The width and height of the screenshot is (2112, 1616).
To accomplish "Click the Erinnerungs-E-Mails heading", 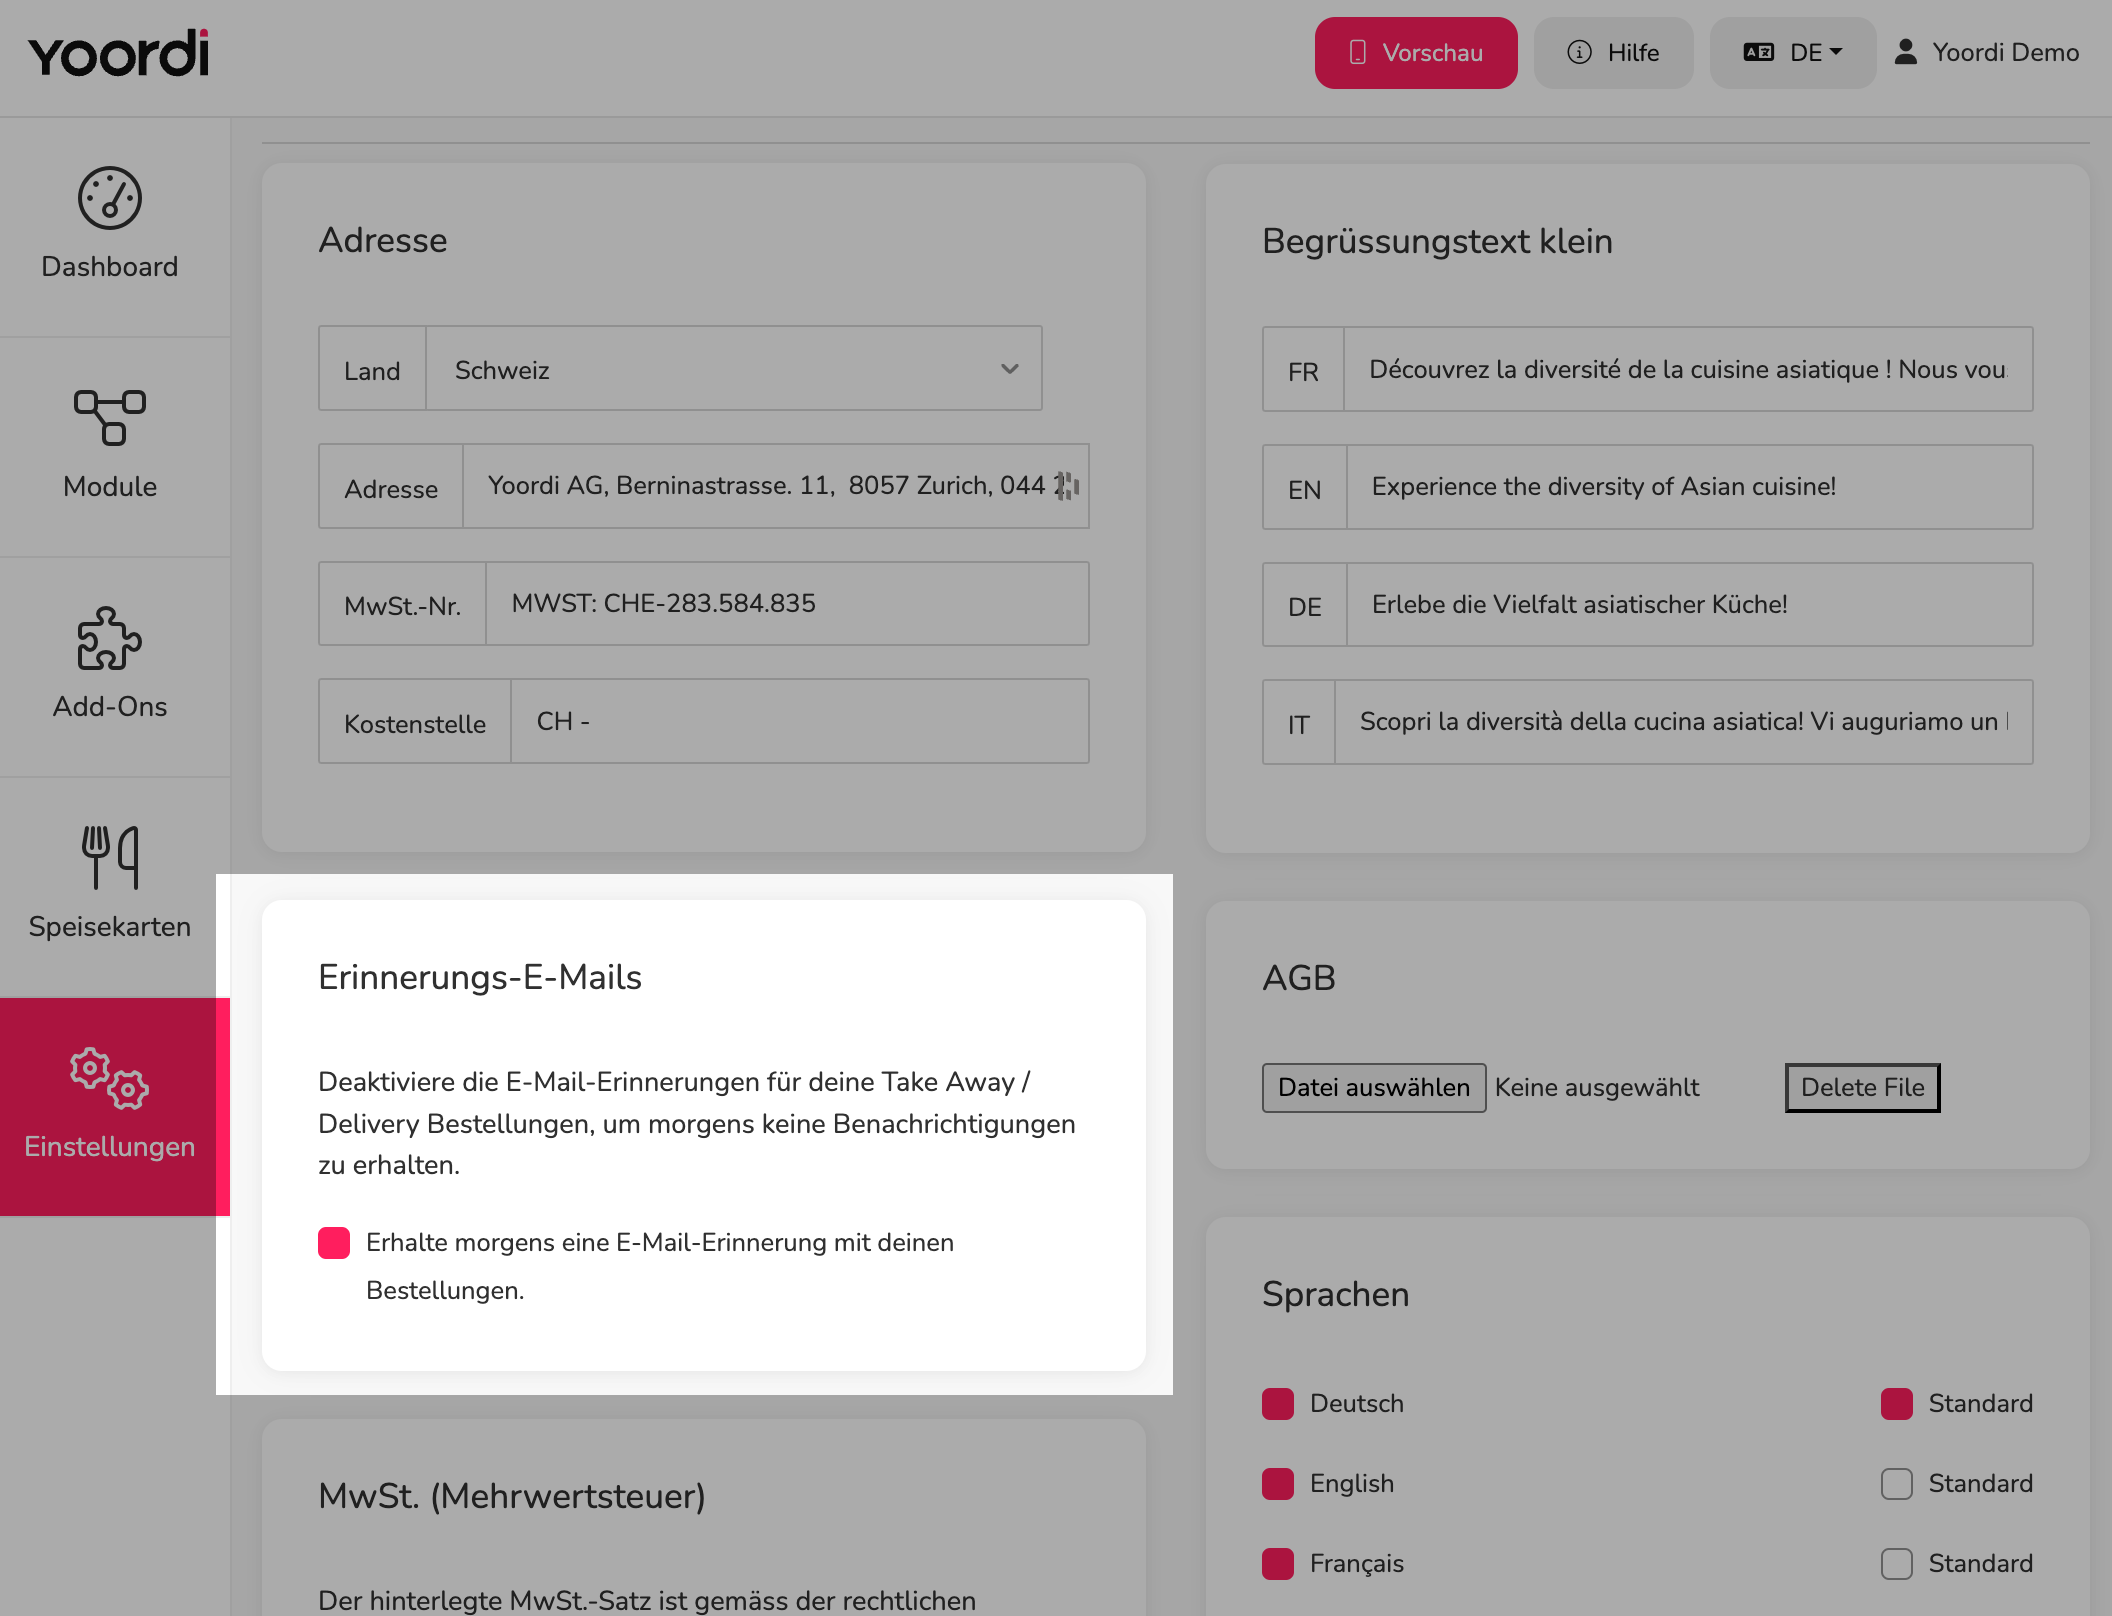I will coord(480,977).
